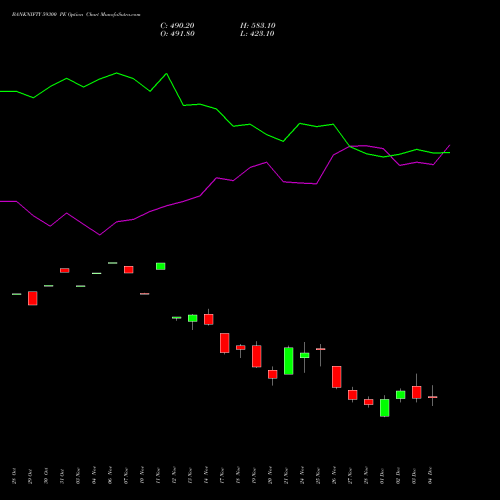Click the 06 Nov date label
Image resolution: width=500 pixels, height=500 pixels.
coord(110,475)
